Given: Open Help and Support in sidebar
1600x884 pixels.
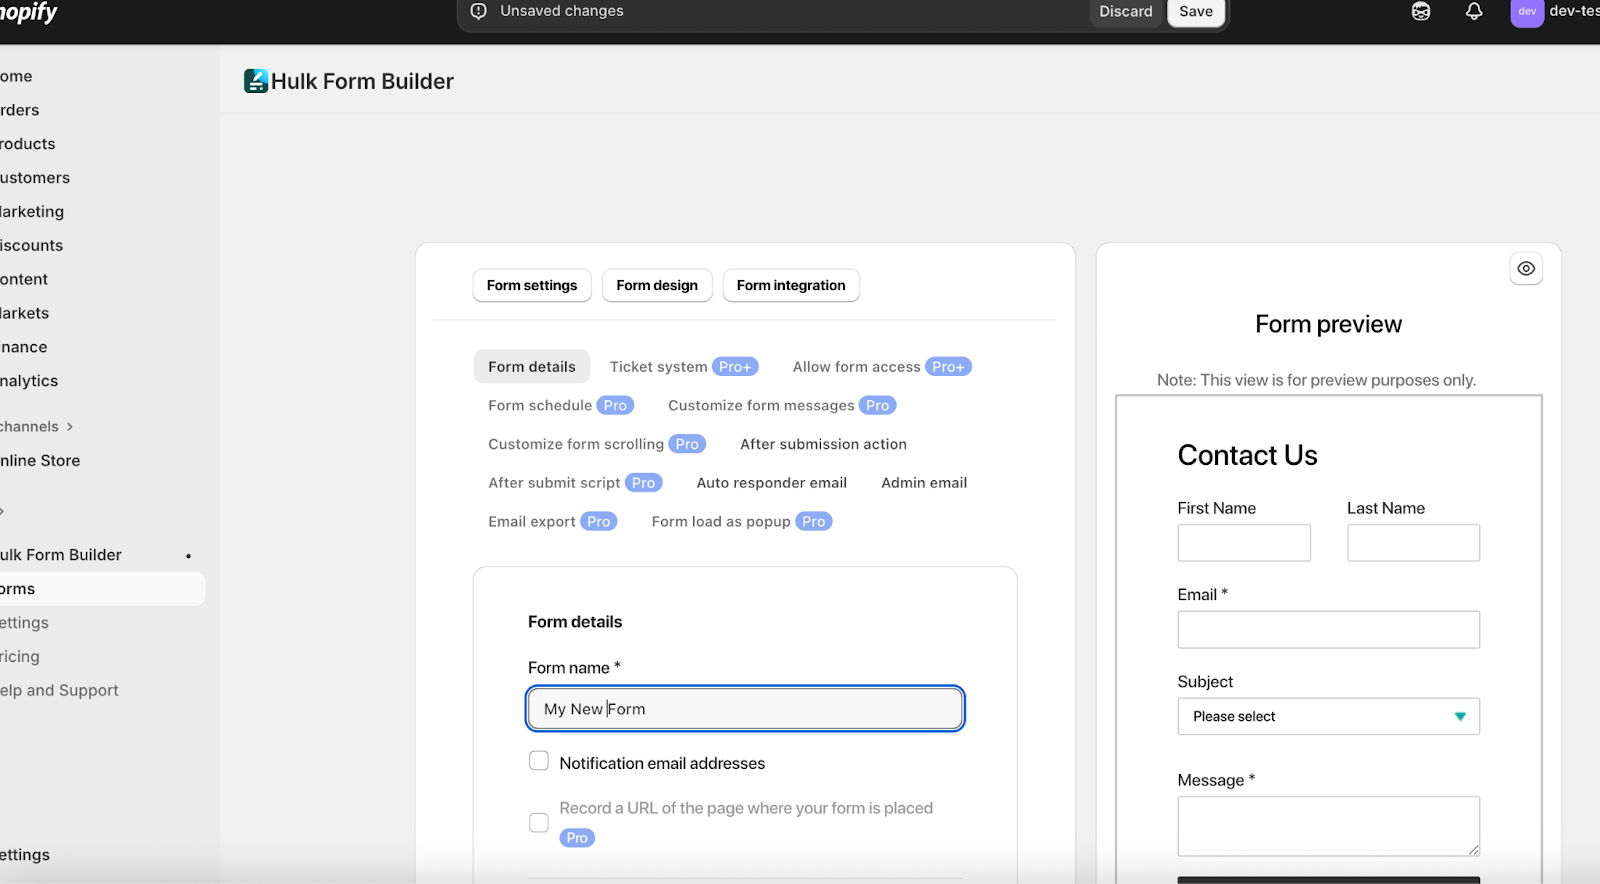Looking at the screenshot, I should pos(59,691).
